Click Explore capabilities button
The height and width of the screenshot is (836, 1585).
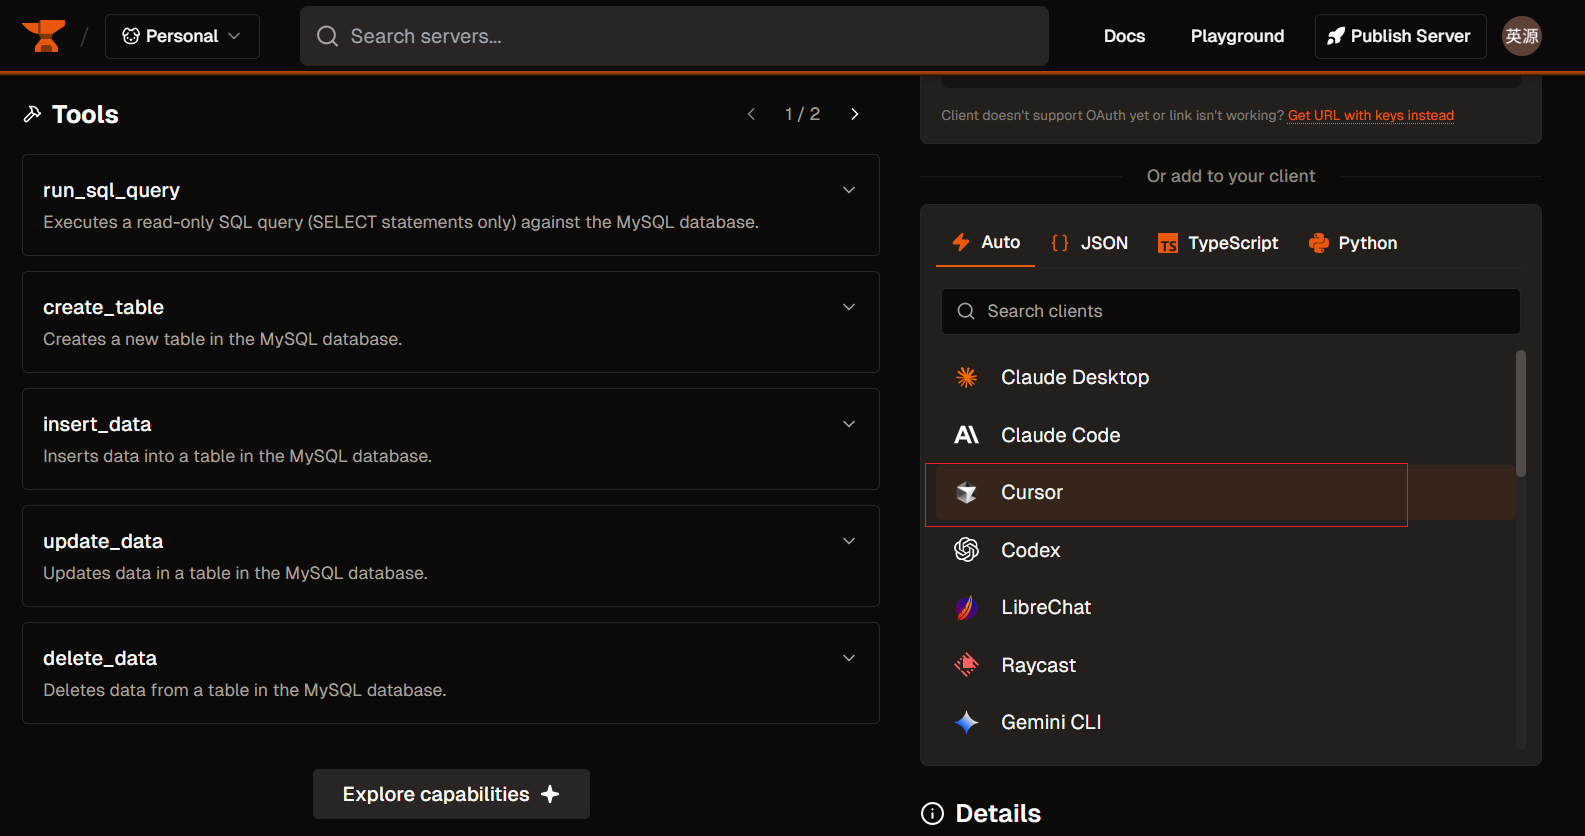(x=451, y=794)
